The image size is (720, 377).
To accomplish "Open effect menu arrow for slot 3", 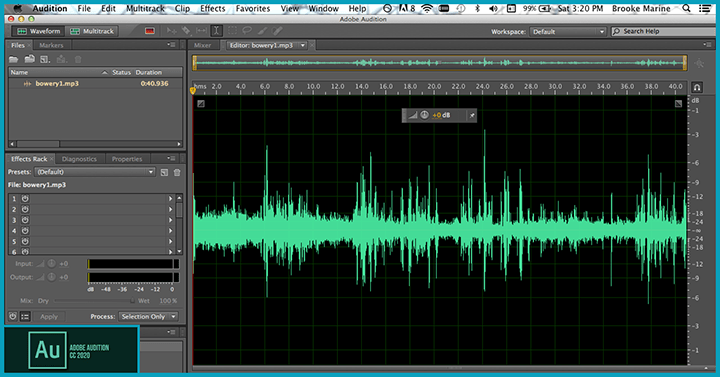I will [170, 220].
